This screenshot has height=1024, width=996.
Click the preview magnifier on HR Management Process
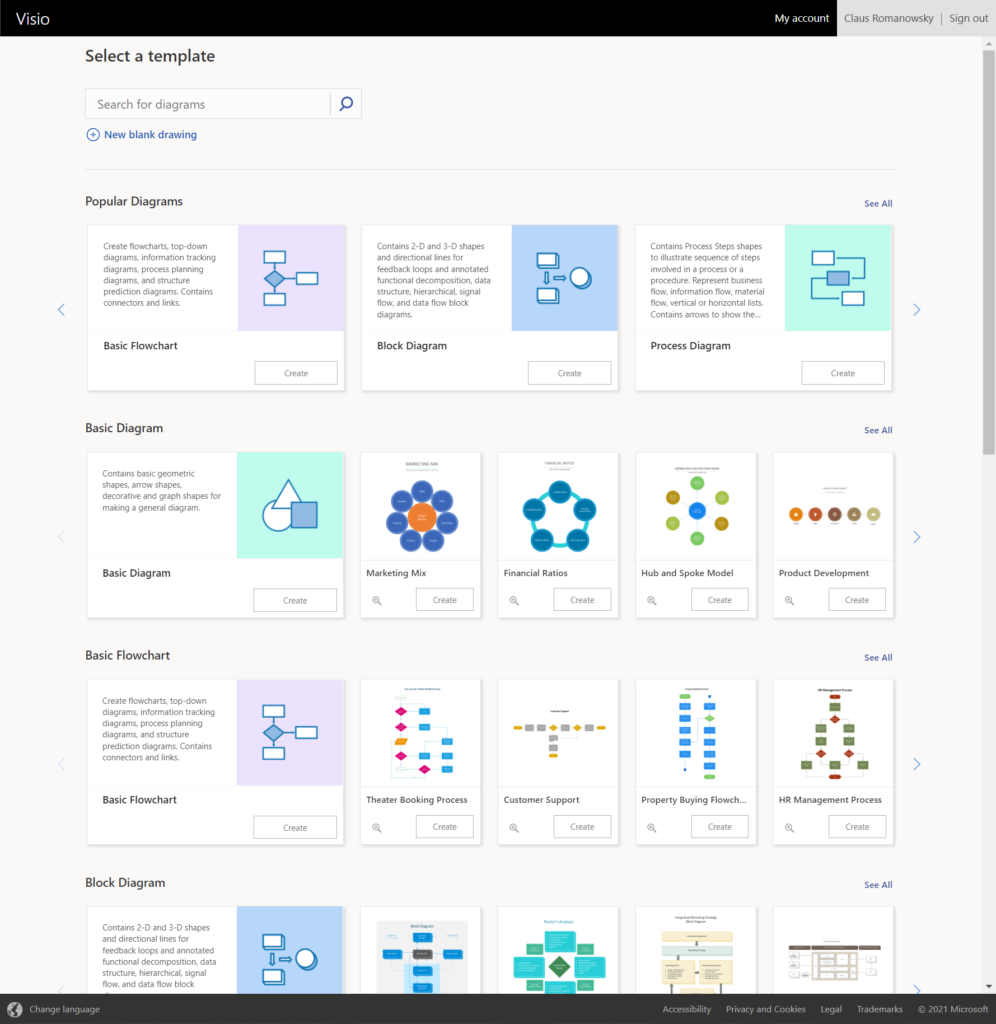[789, 826]
